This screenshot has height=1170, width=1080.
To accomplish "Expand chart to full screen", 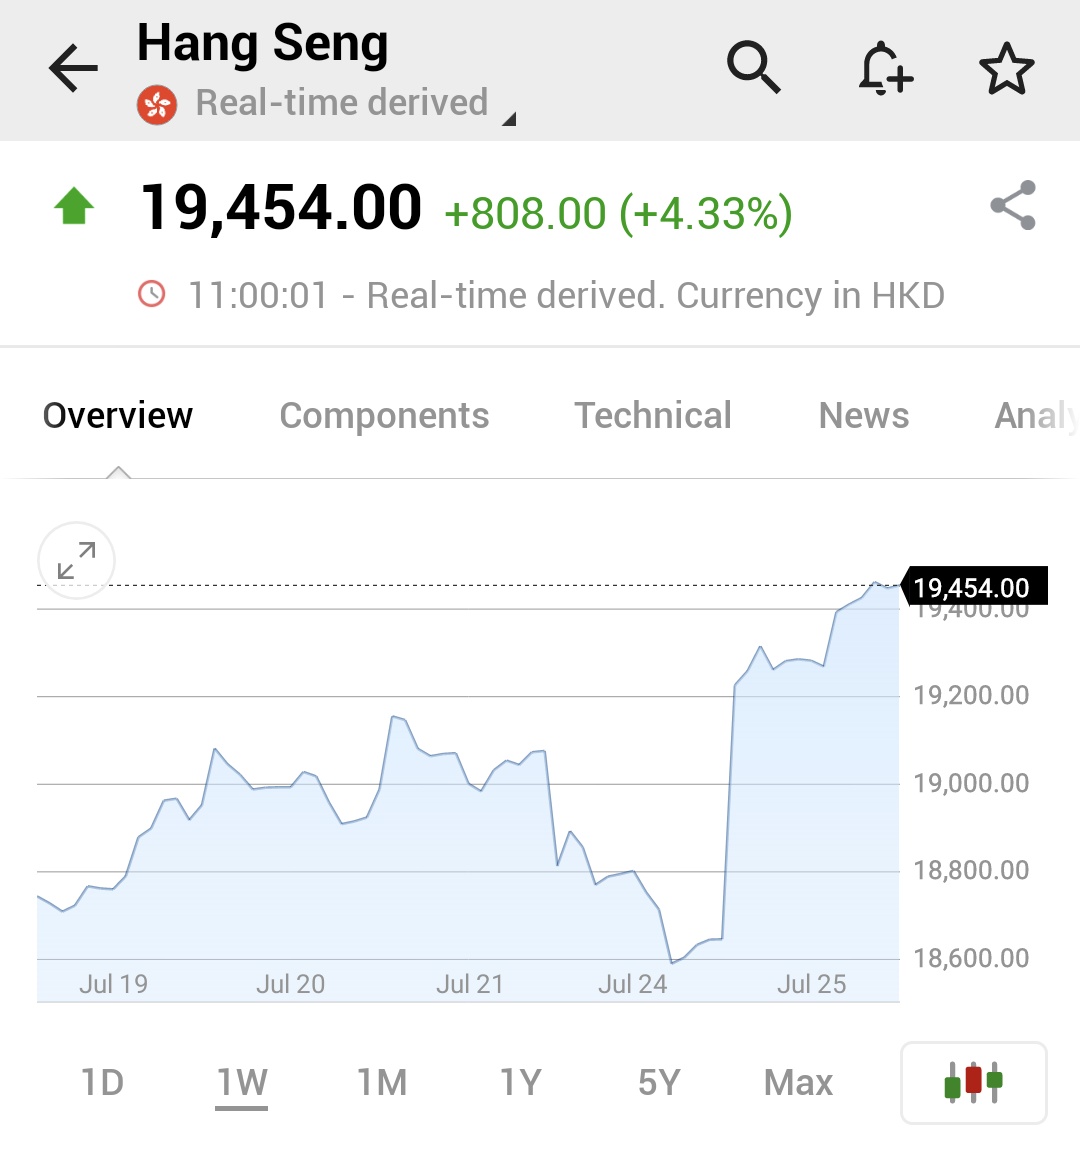I will pos(76,560).
